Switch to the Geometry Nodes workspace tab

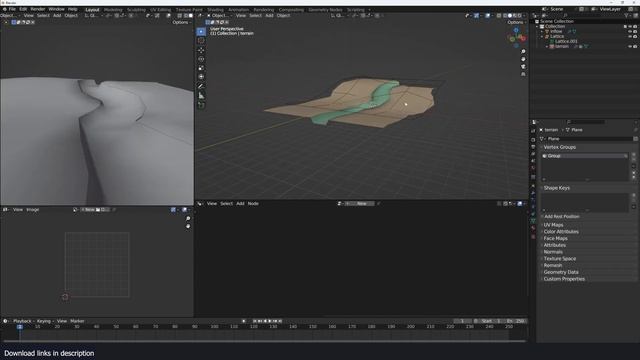click(325, 9)
